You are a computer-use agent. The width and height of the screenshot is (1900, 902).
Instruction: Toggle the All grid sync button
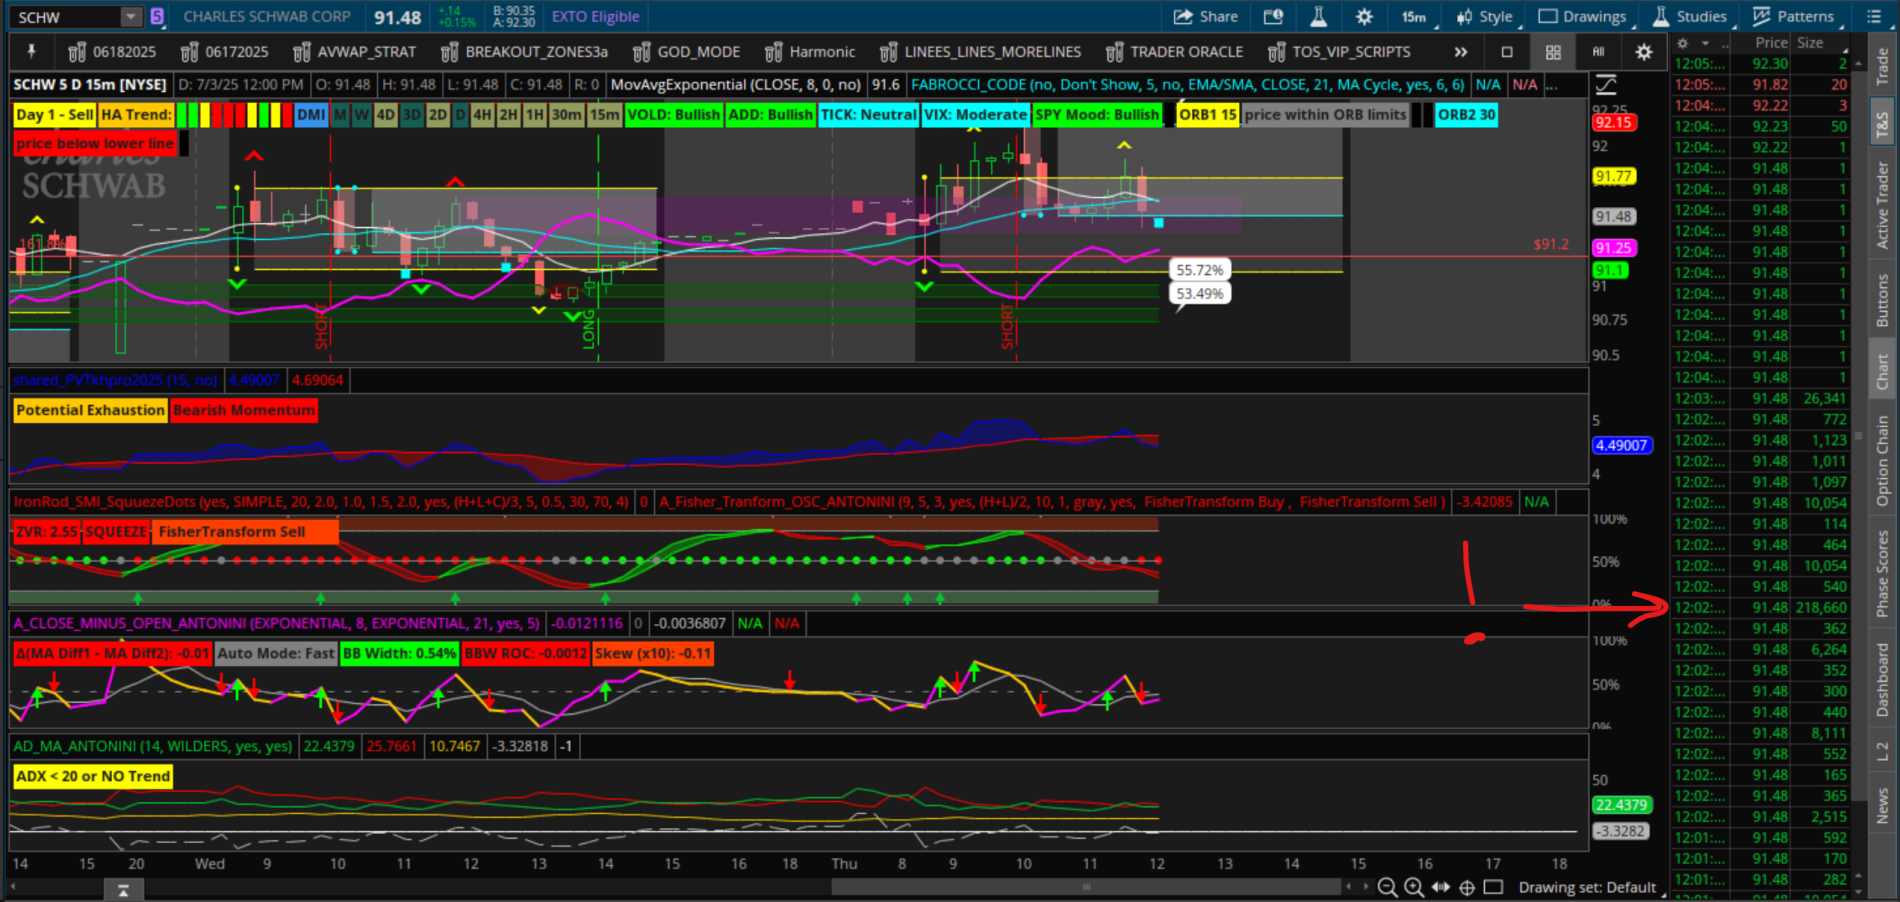1598,52
